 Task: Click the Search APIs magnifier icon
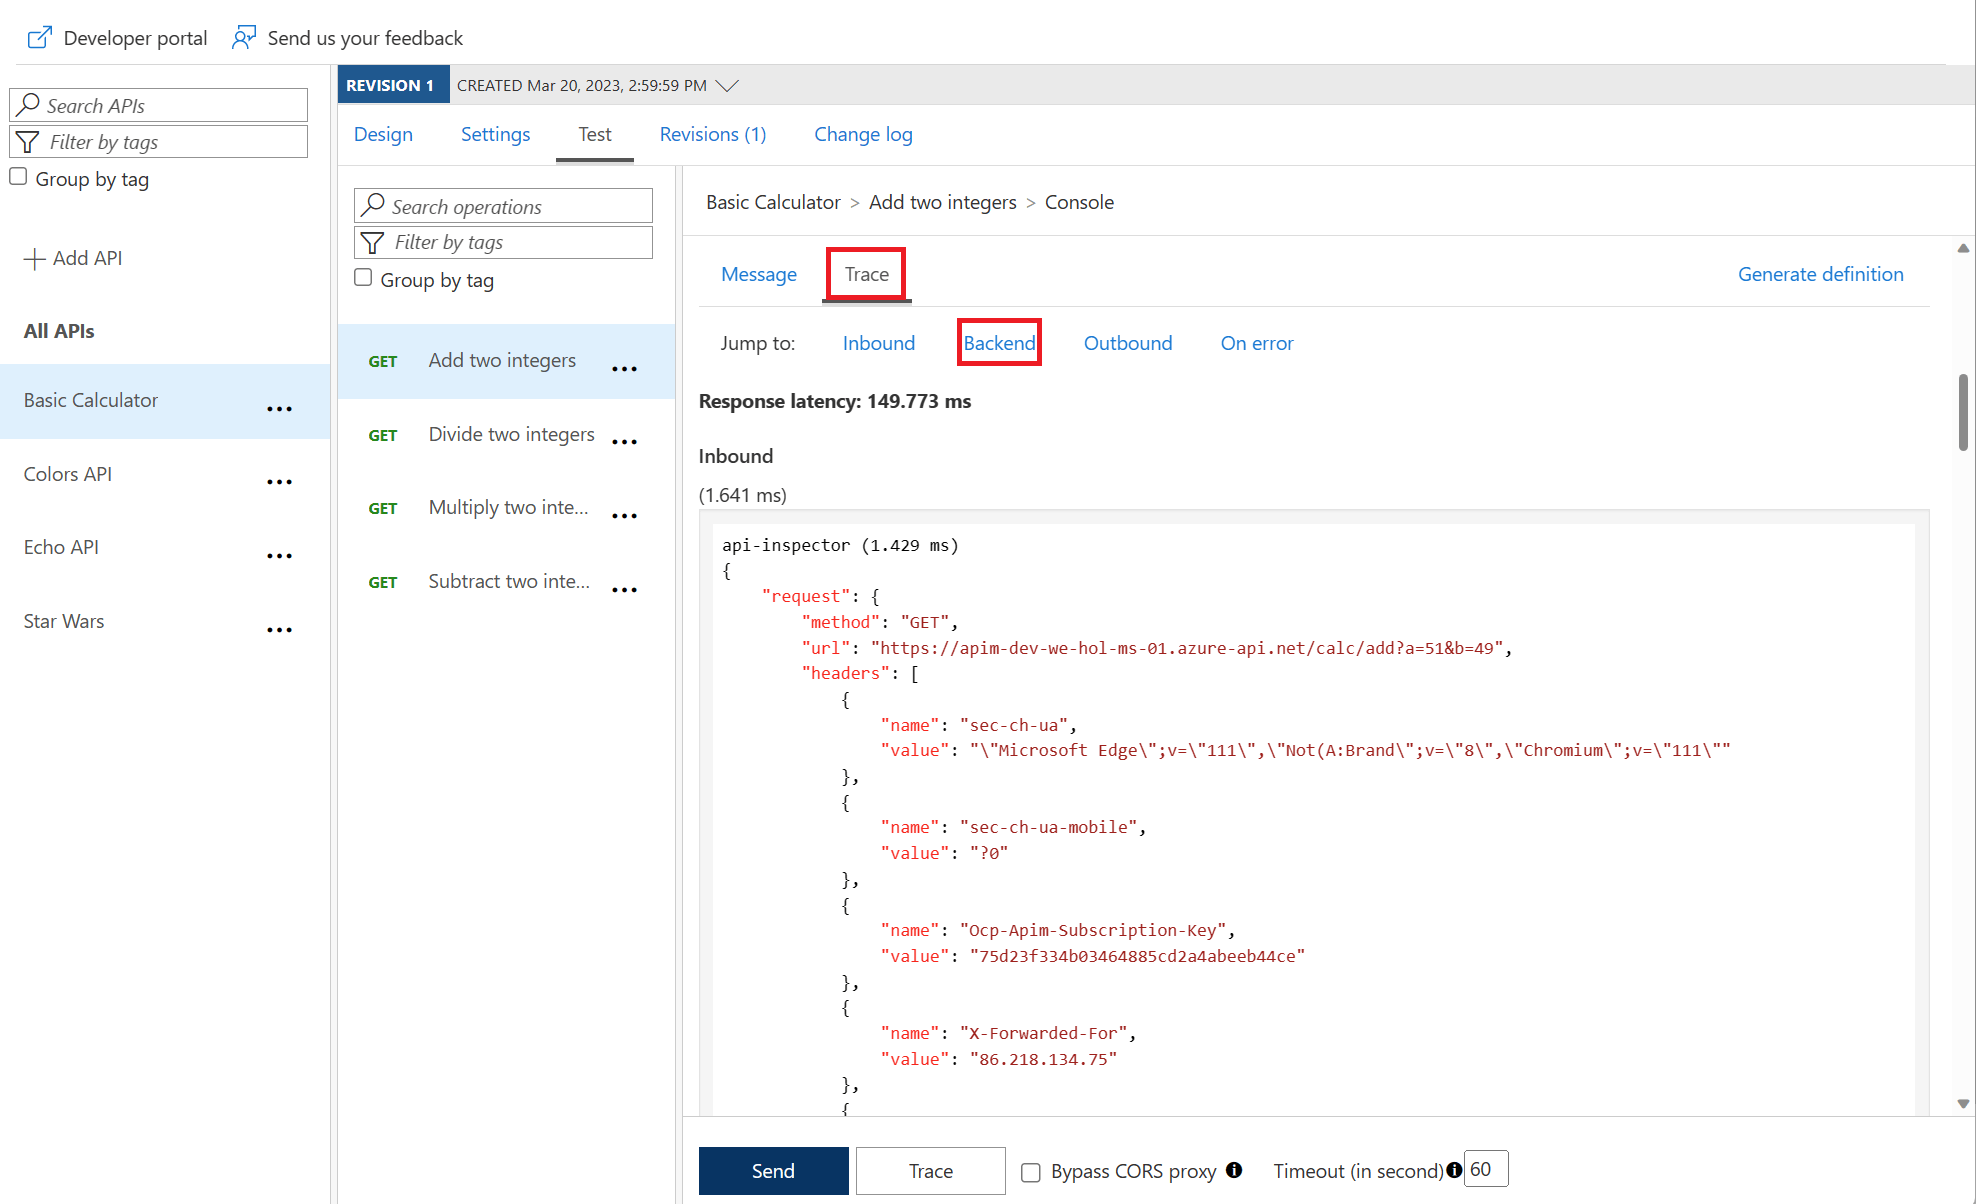pos(30,105)
